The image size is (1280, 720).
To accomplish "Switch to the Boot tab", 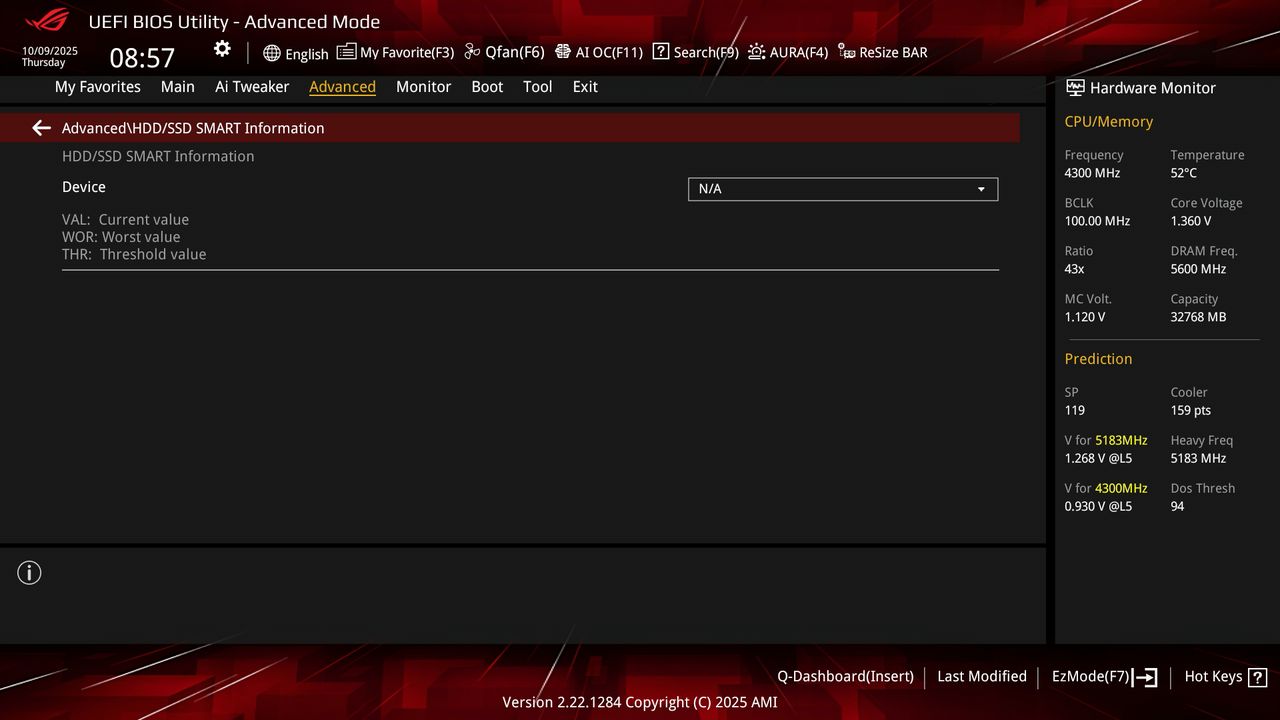I will [x=487, y=87].
